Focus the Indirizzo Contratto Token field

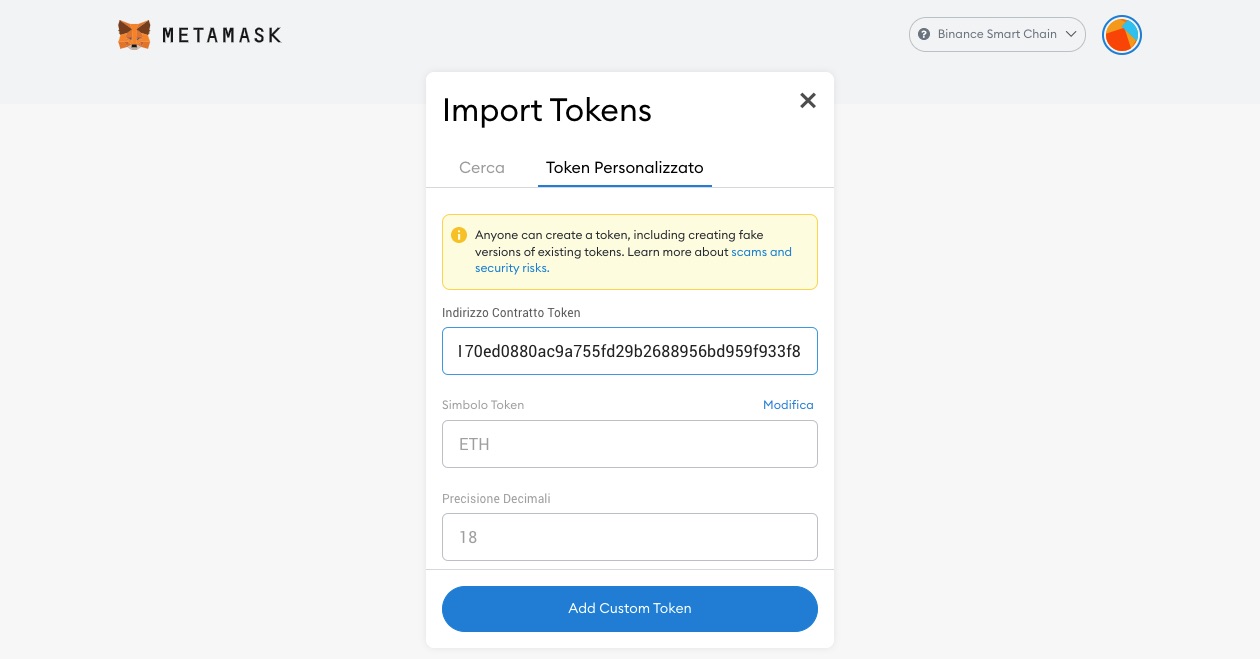(x=630, y=351)
